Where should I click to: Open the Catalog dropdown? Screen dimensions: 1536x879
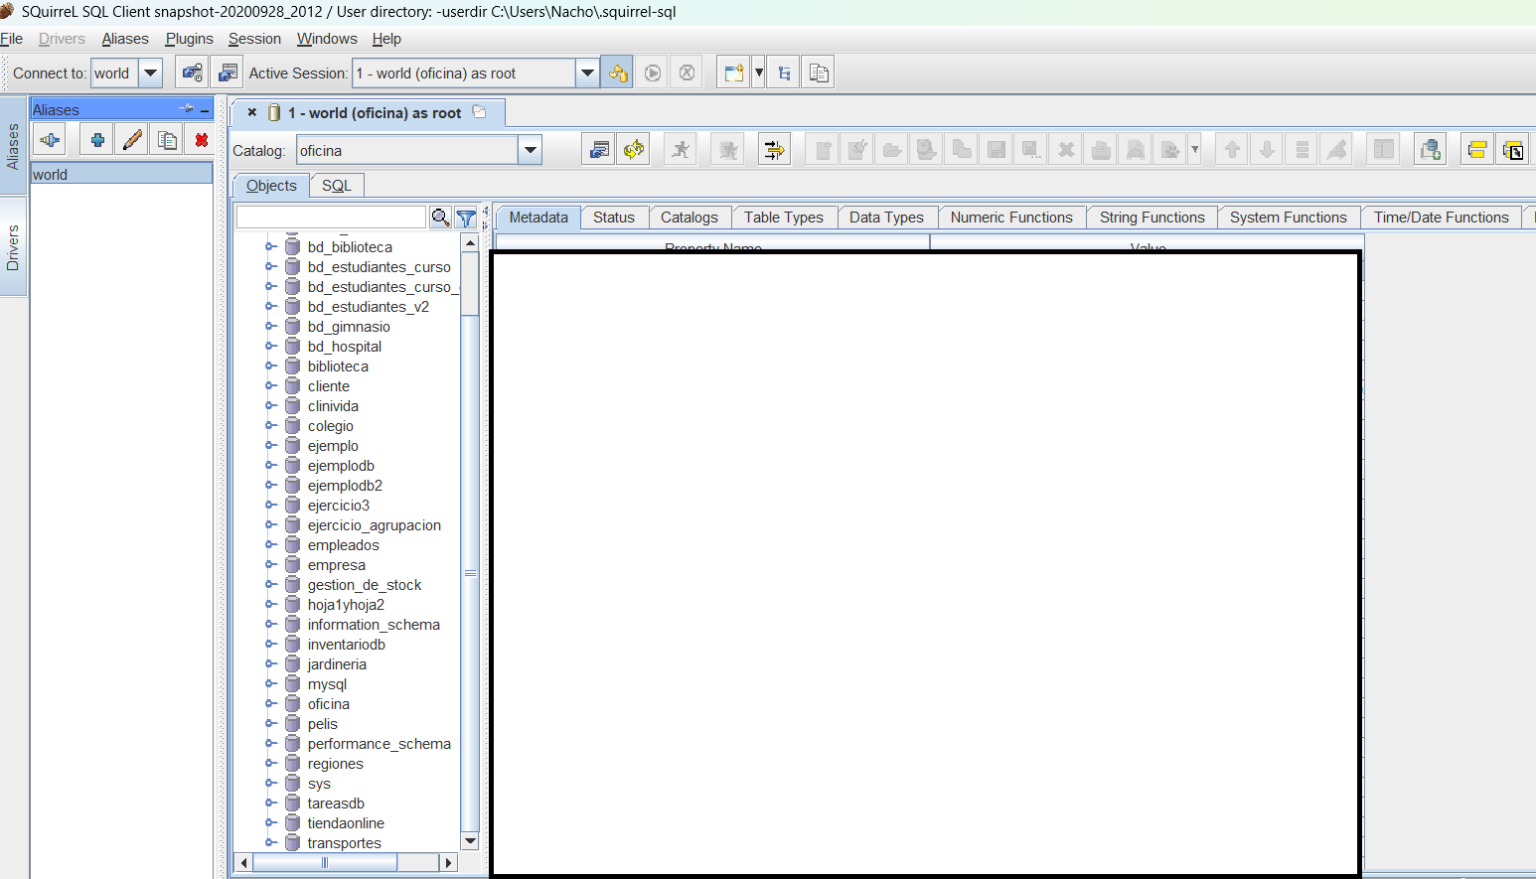pyautogui.click(x=530, y=150)
